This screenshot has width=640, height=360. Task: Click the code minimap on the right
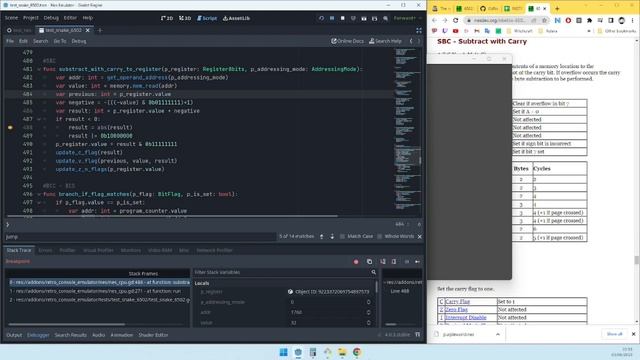tap(408, 129)
